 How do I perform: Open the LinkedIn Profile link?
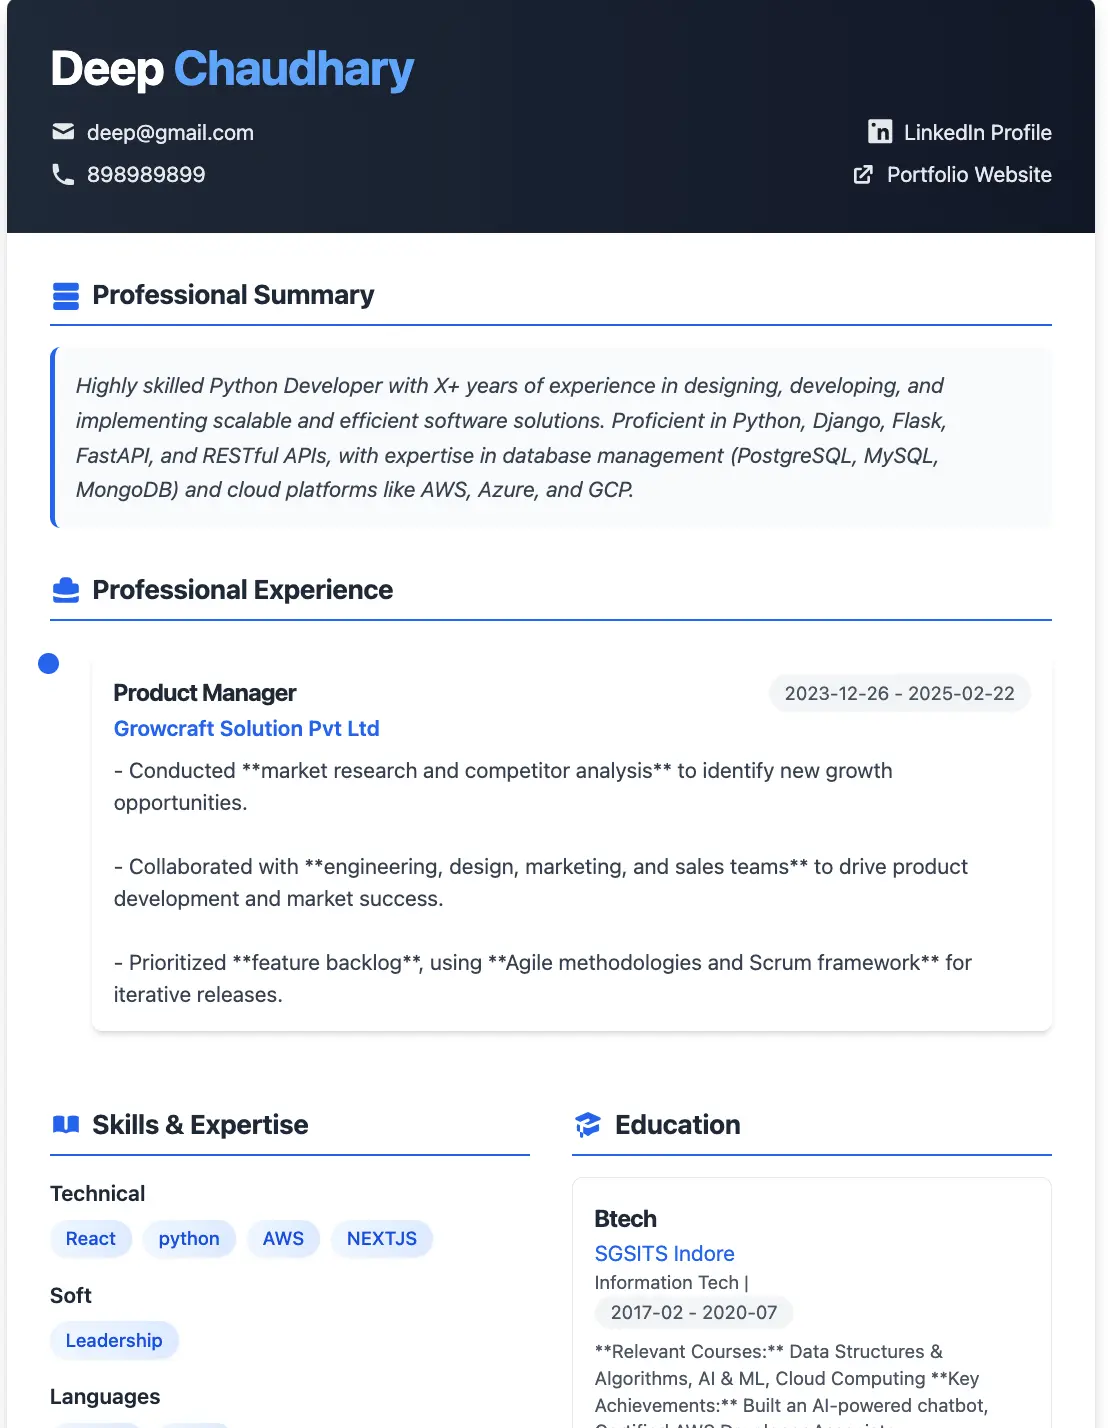point(977,133)
